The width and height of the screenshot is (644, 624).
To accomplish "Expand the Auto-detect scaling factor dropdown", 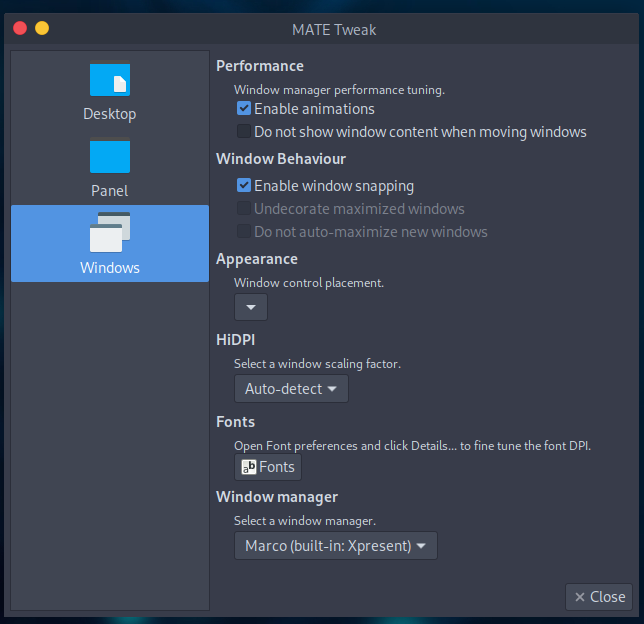I will (x=291, y=388).
